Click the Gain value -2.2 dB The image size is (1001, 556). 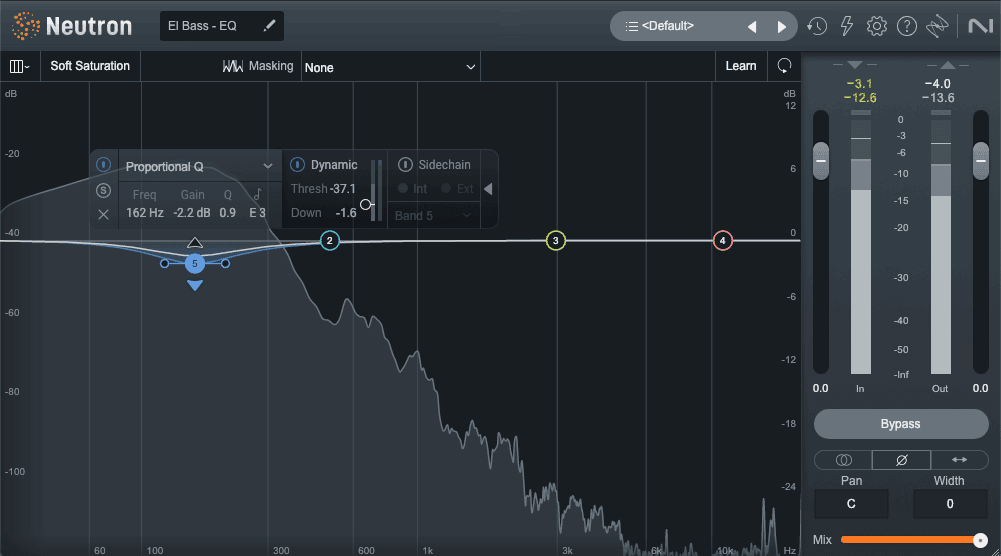pos(192,213)
